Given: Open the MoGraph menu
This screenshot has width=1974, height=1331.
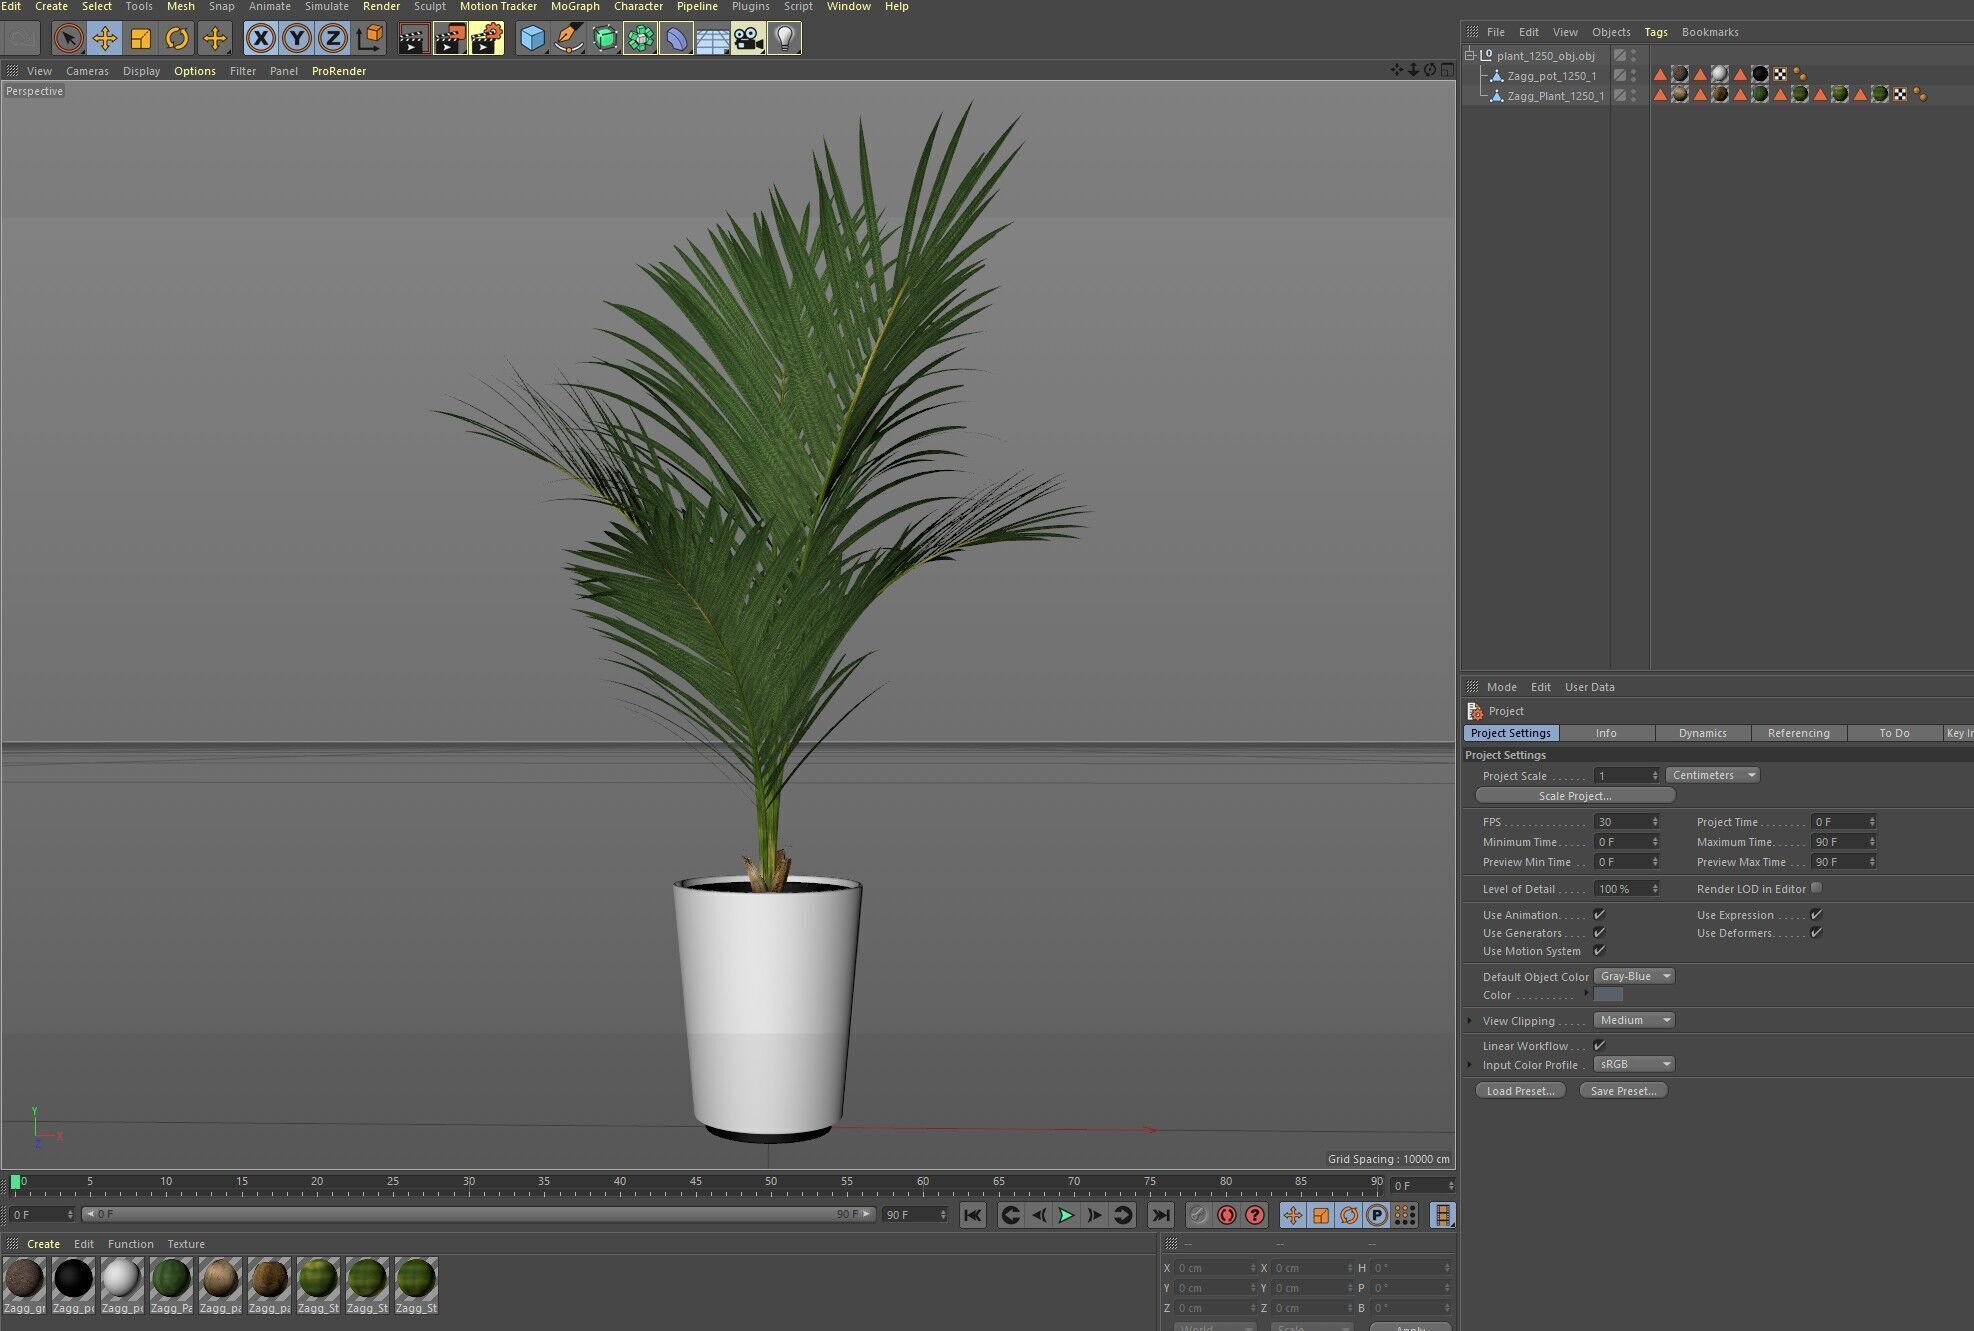Looking at the screenshot, I should [x=575, y=6].
